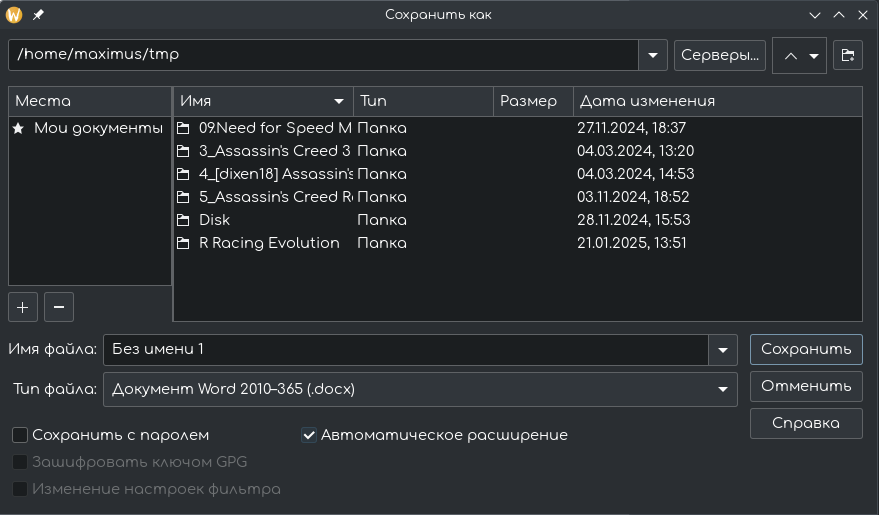Select the R Racing Evolution folder
The height and width of the screenshot is (515, 879).
[x=269, y=243]
